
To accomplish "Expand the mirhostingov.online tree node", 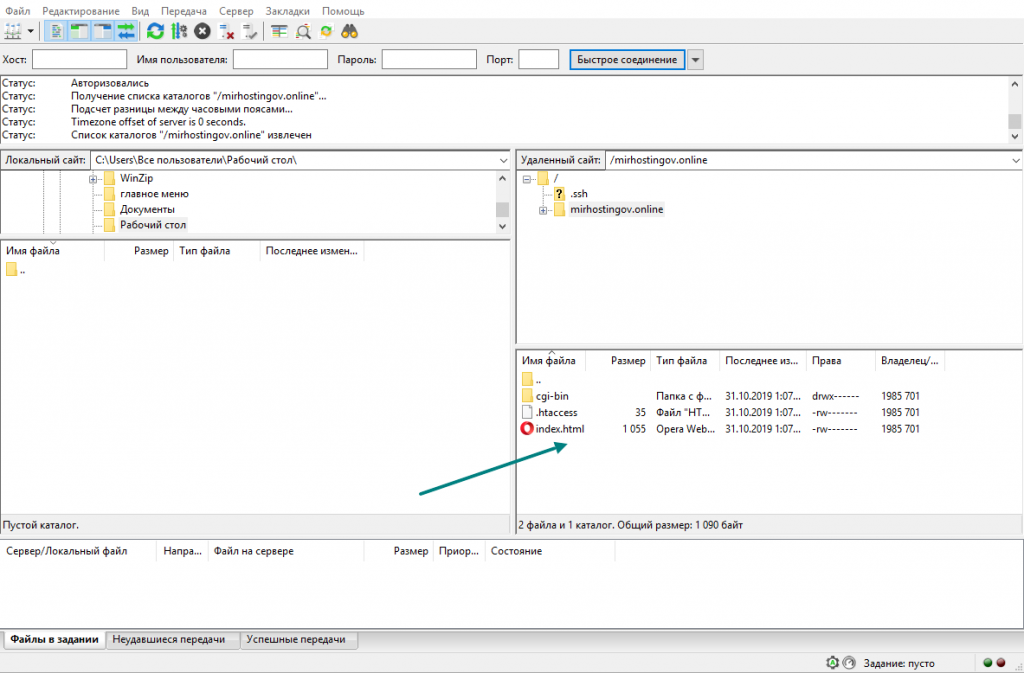I will pyautogui.click(x=543, y=210).
